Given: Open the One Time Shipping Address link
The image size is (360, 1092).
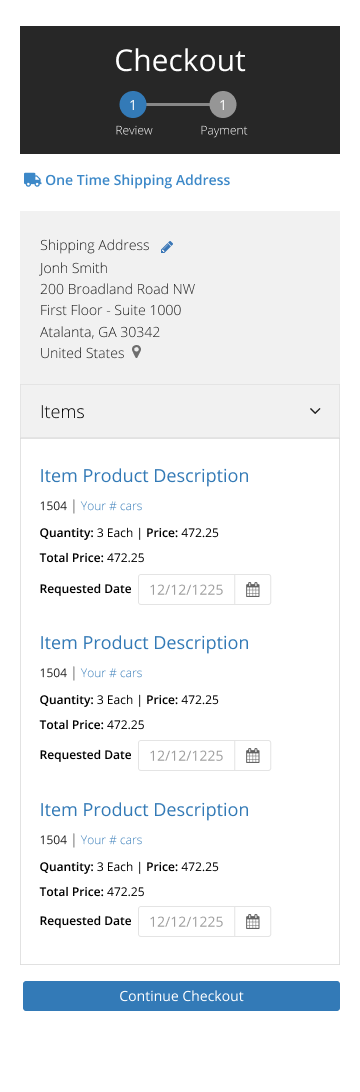Looking at the screenshot, I should pyautogui.click(x=137, y=180).
